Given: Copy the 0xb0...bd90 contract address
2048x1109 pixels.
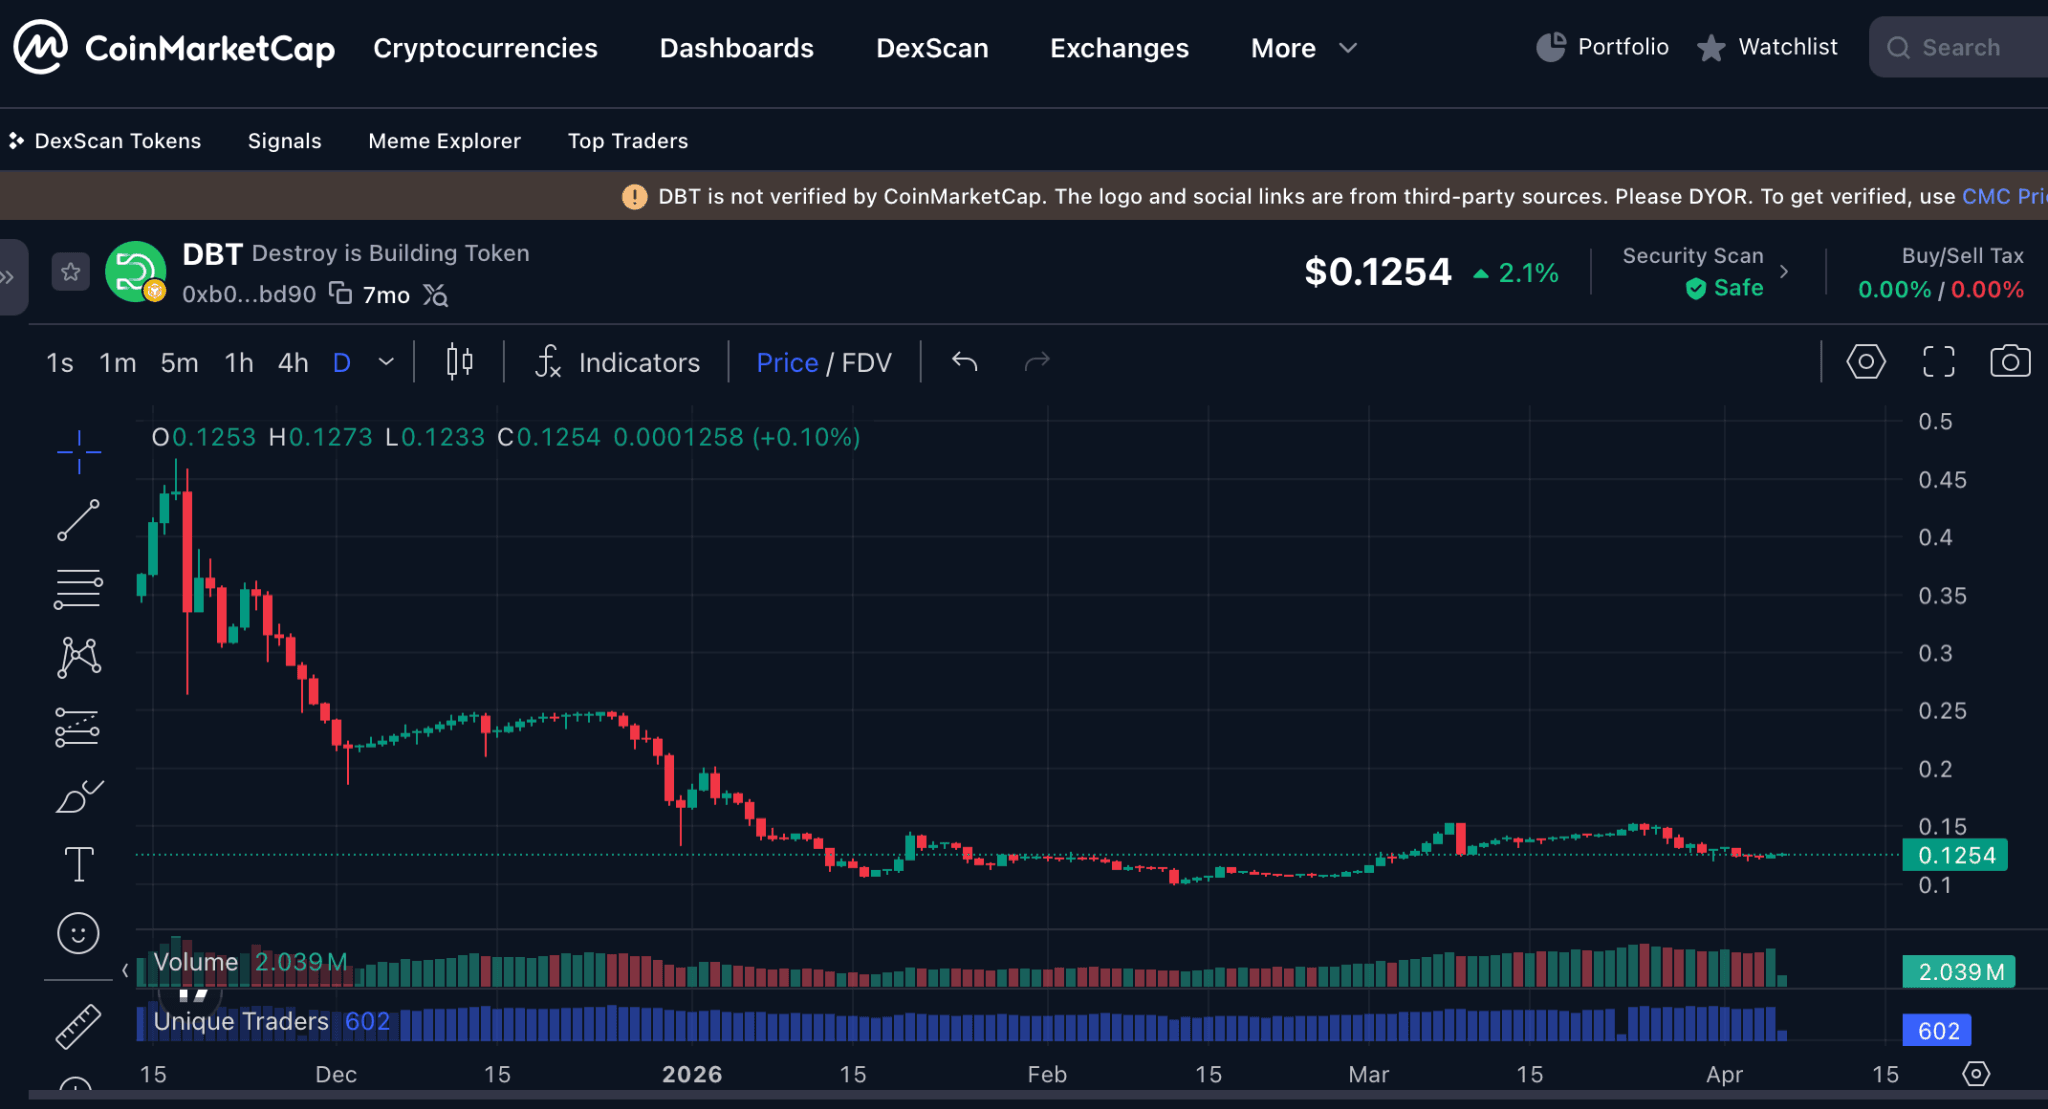Looking at the screenshot, I should coord(340,294).
